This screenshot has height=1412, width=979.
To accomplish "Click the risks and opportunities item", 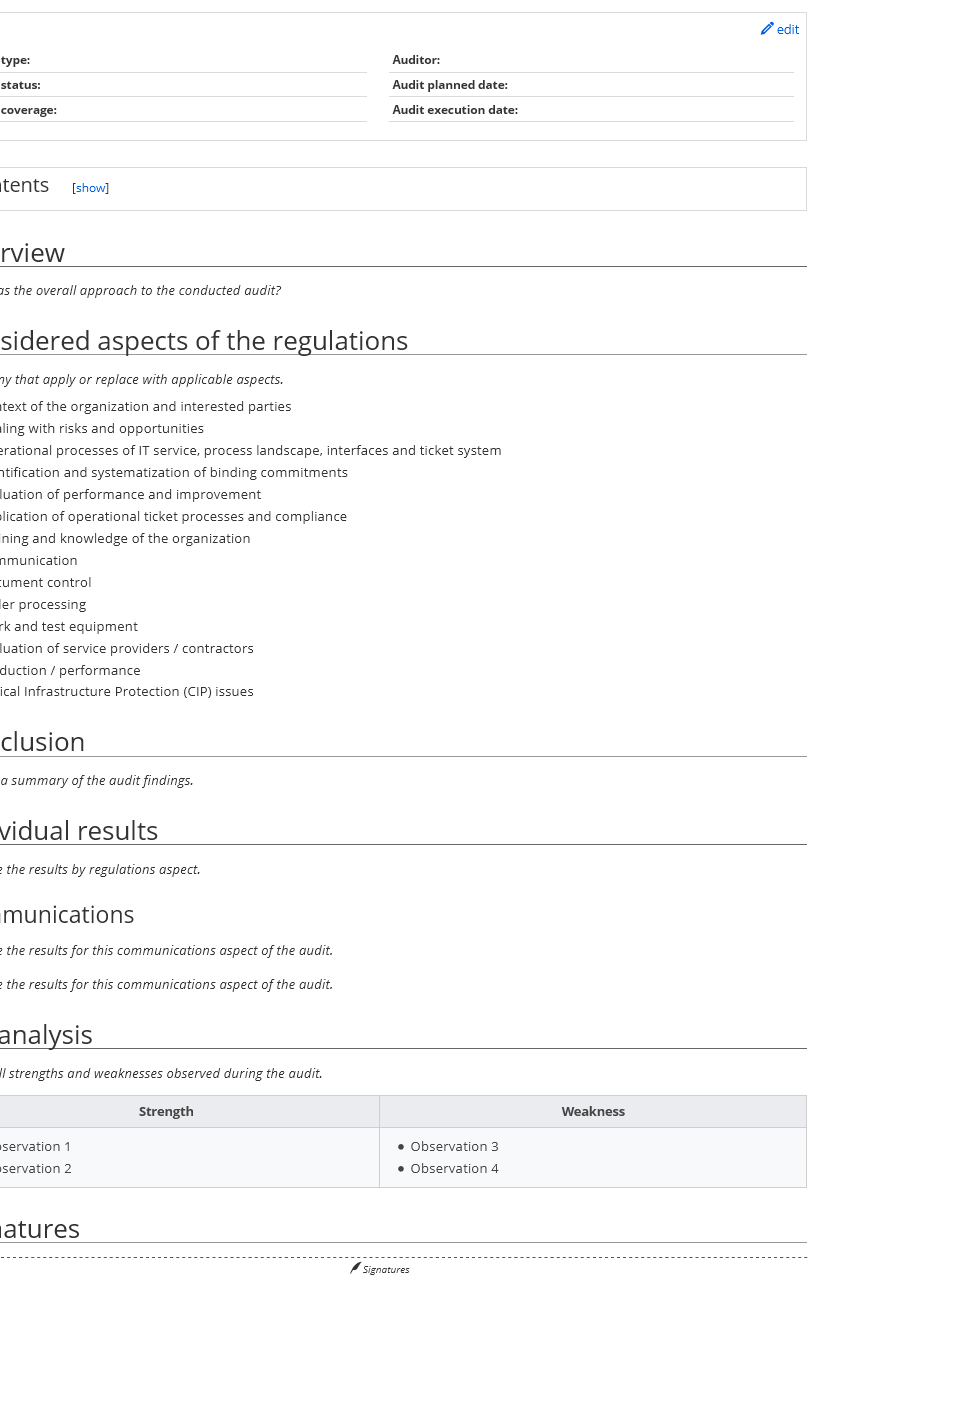I will pos(102,428).
